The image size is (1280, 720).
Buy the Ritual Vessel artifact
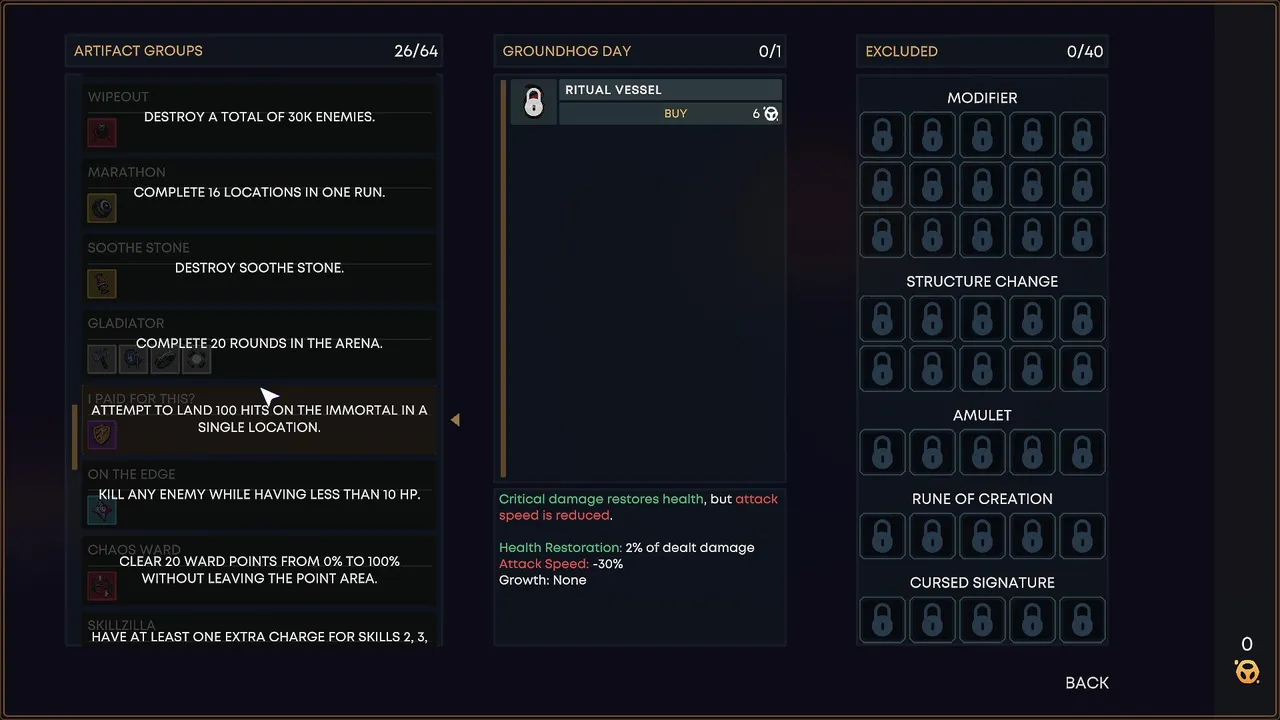tap(676, 114)
